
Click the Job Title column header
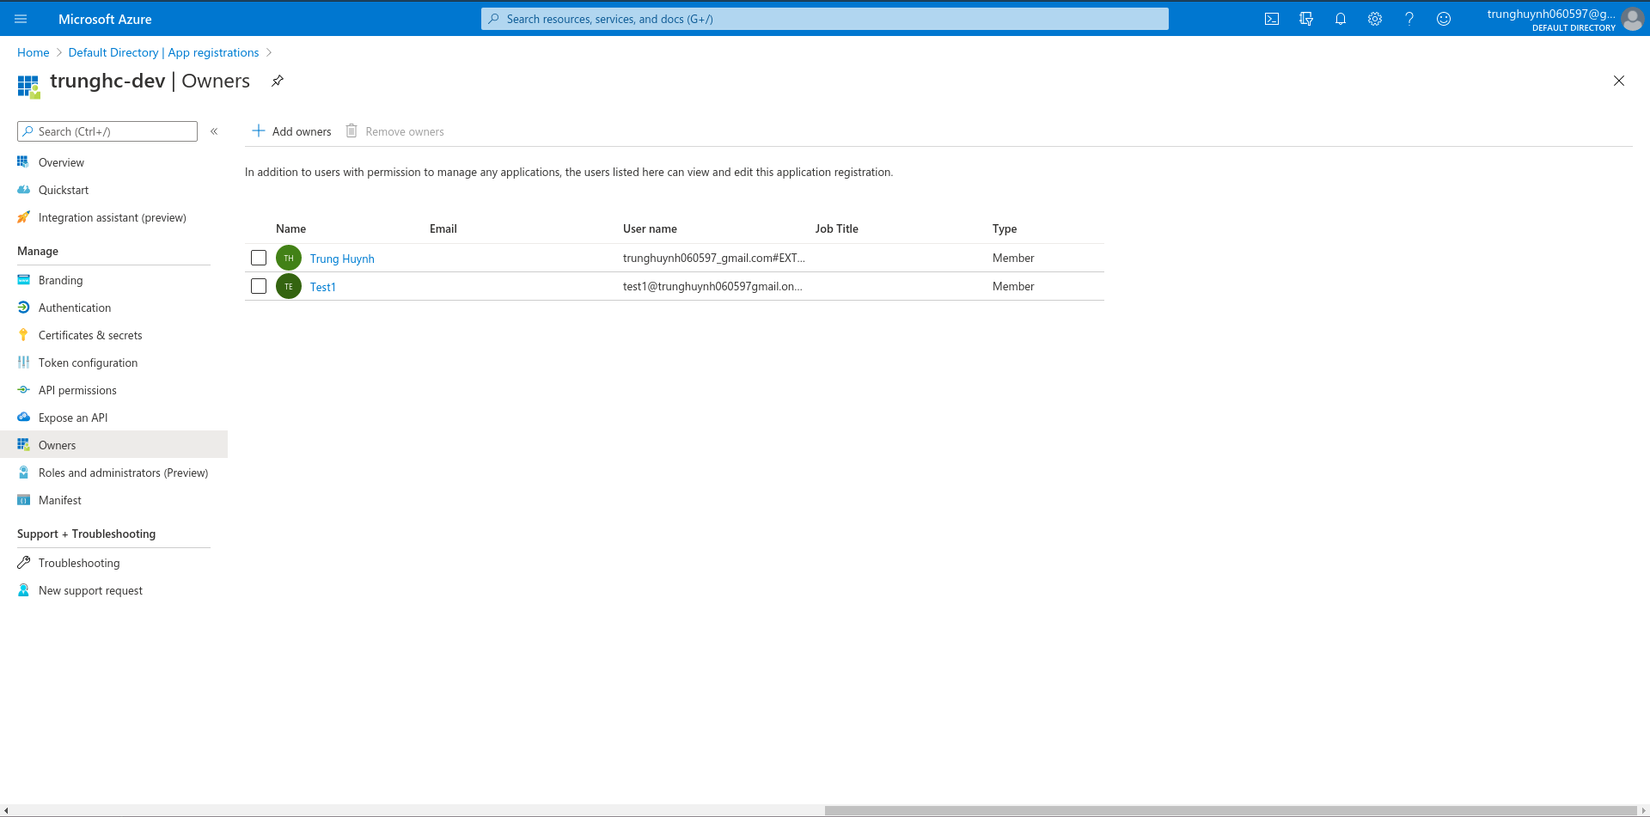point(836,229)
